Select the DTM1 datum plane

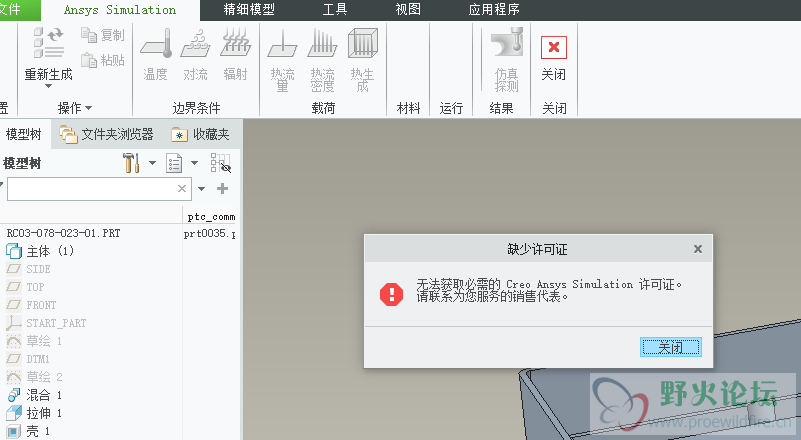pyautogui.click(x=28, y=359)
